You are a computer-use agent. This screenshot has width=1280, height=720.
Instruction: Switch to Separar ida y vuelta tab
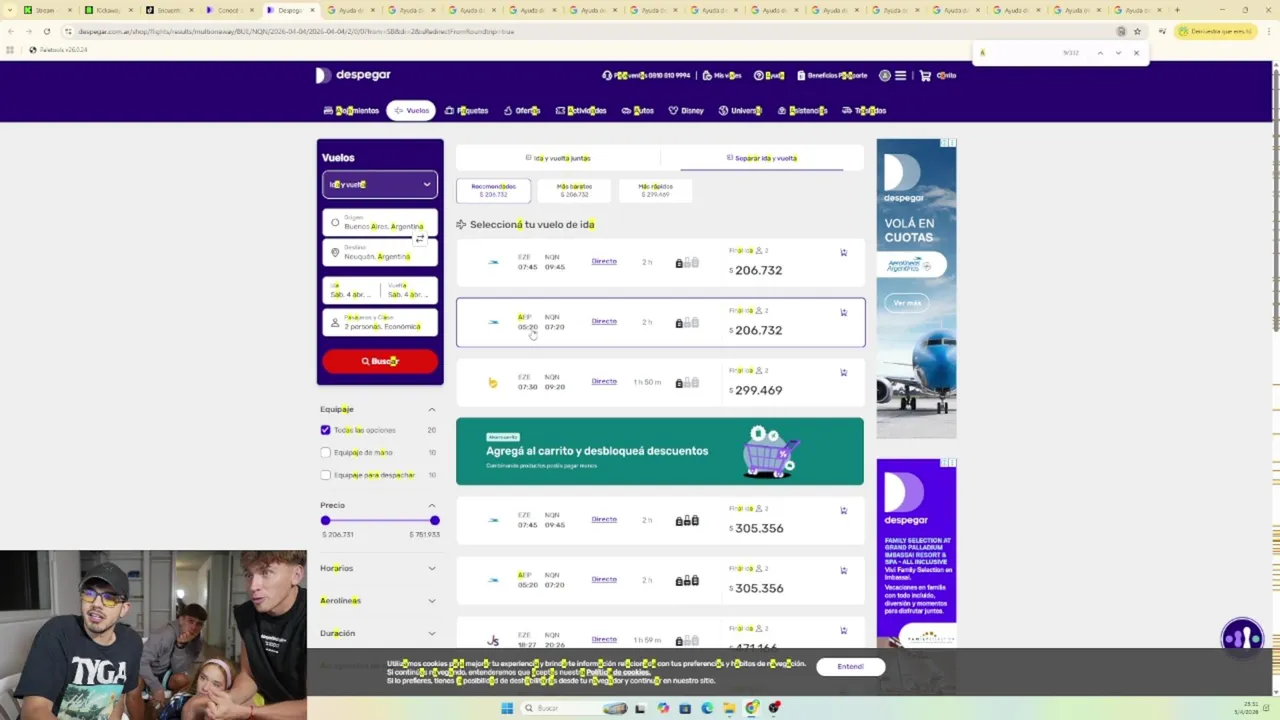[762, 158]
